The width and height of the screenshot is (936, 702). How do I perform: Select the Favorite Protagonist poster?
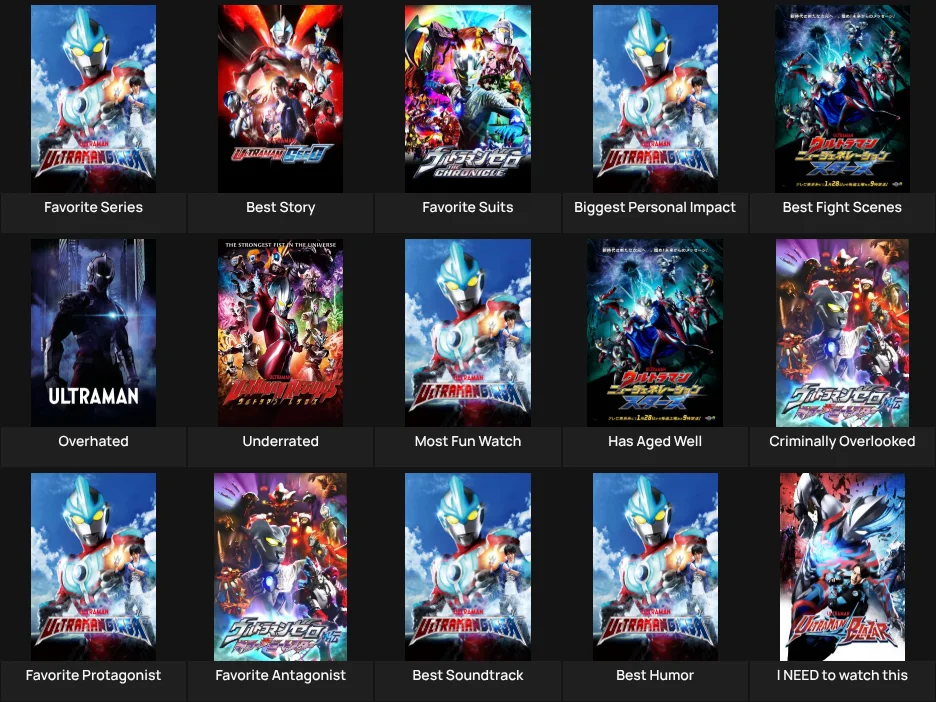coord(93,566)
